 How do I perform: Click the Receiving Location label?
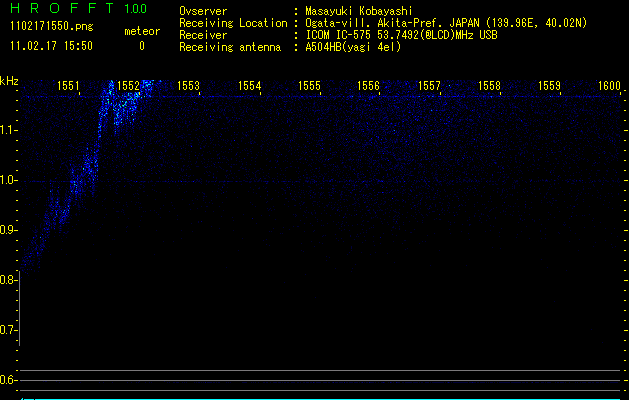[x=233, y=23]
